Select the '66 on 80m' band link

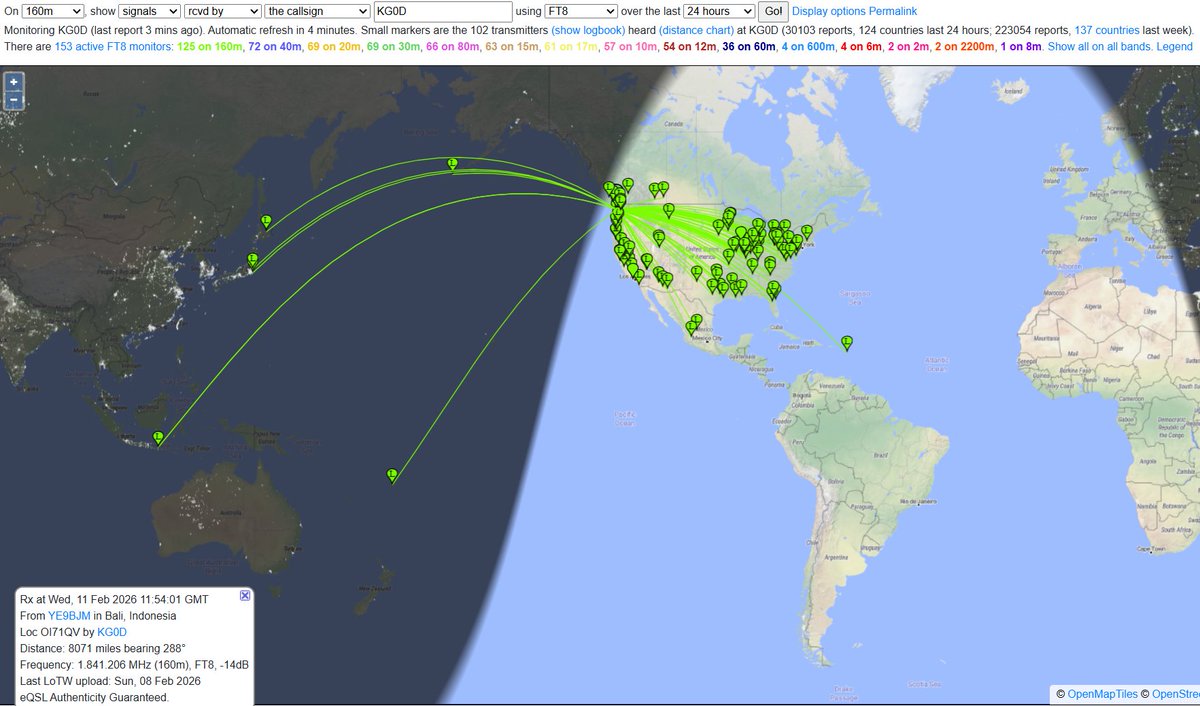454,47
